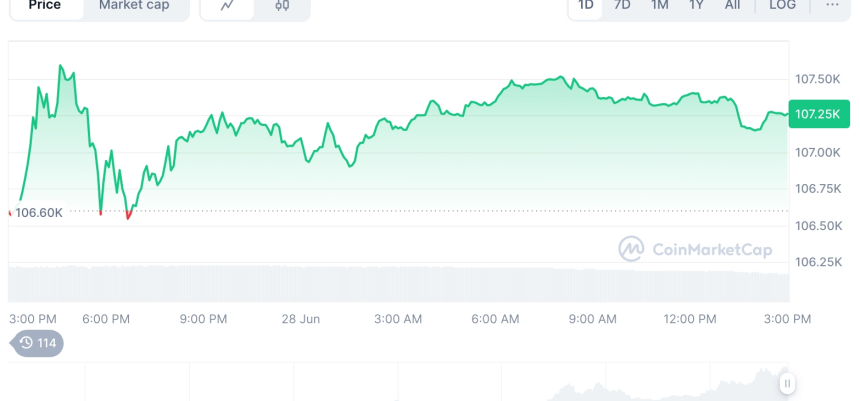860x401 pixels.
Task: Toggle LOG scale on the chart
Action: (x=782, y=5)
